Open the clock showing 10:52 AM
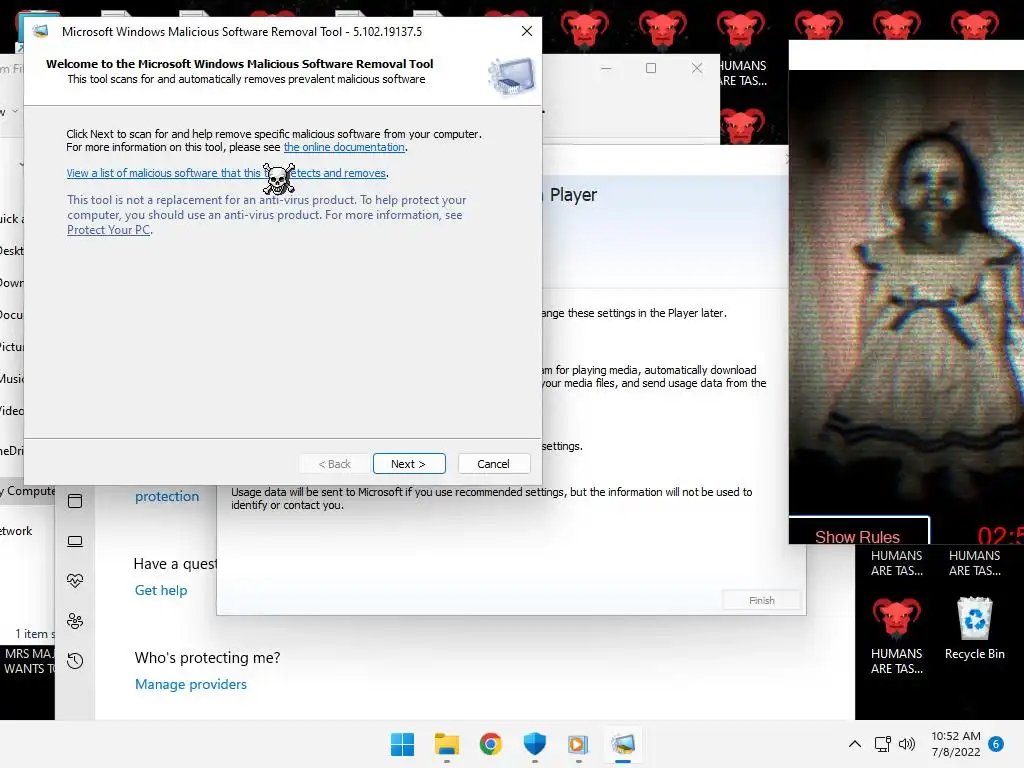 (955, 744)
